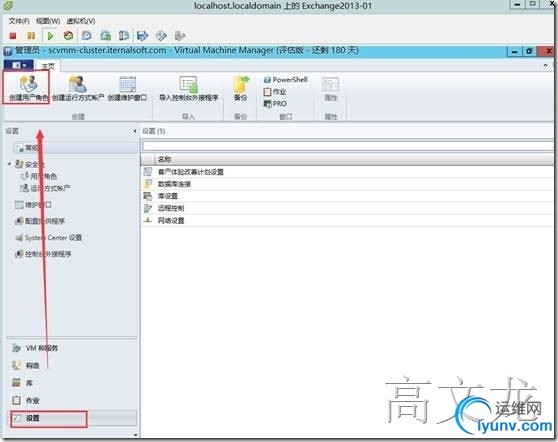
Task: Click 创建用户角色 ribbon button
Action: 28,88
